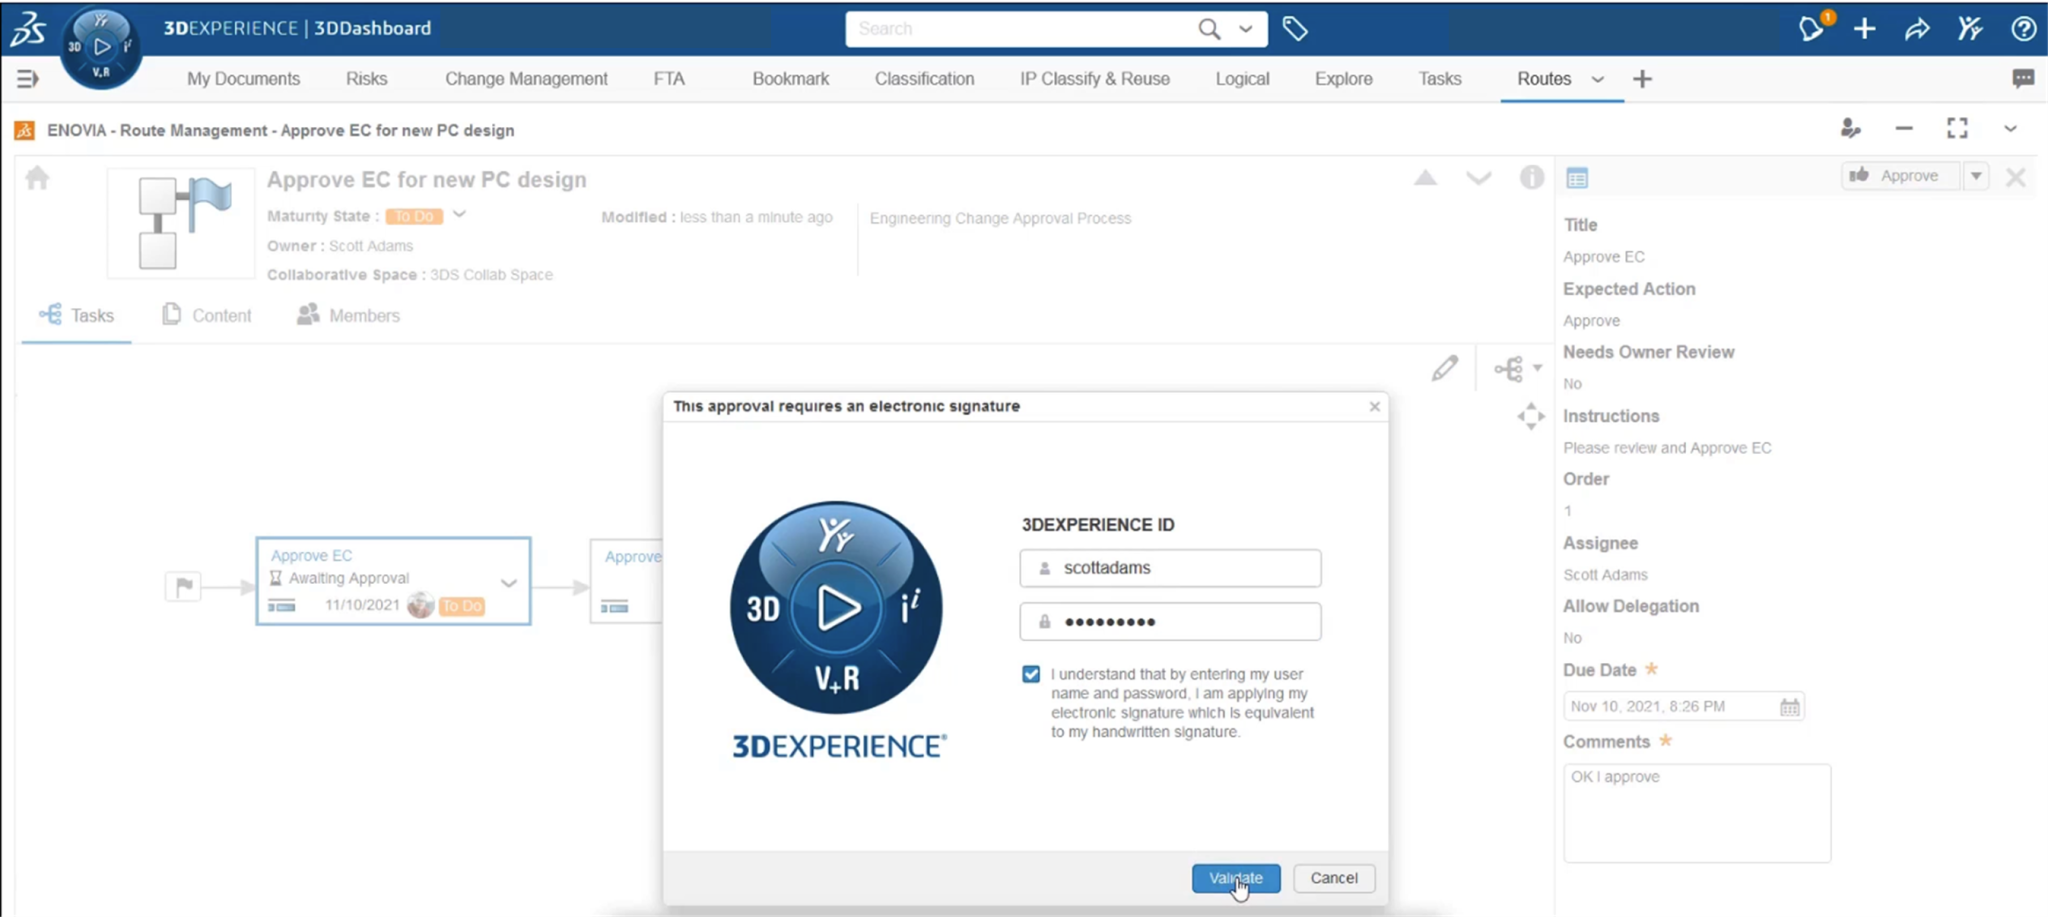Image resolution: width=2048 pixels, height=917 pixels.
Task: Click the home icon above the Tasks tab
Action: coord(37,177)
